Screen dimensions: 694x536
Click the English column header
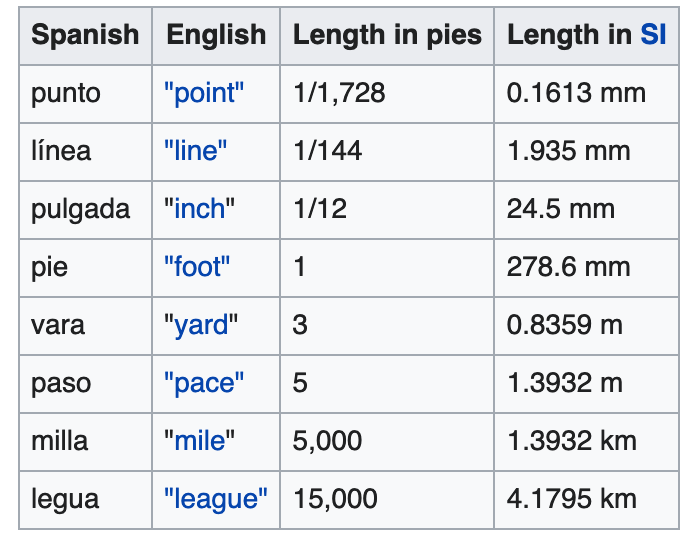(216, 36)
